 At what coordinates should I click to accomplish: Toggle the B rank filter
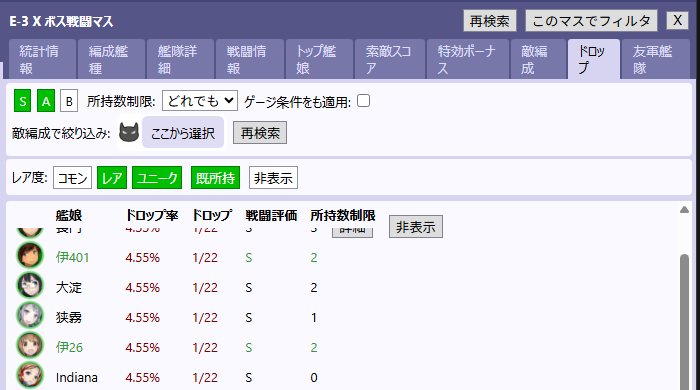pyautogui.click(x=69, y=100)
